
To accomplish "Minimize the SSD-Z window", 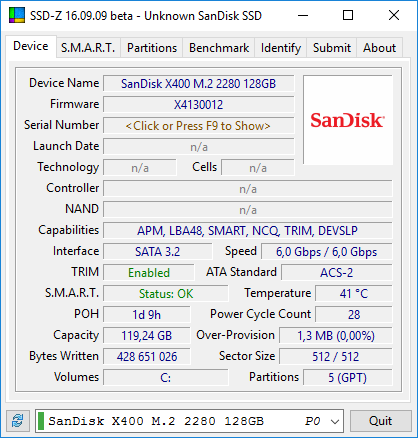I will tap(303, 15).
